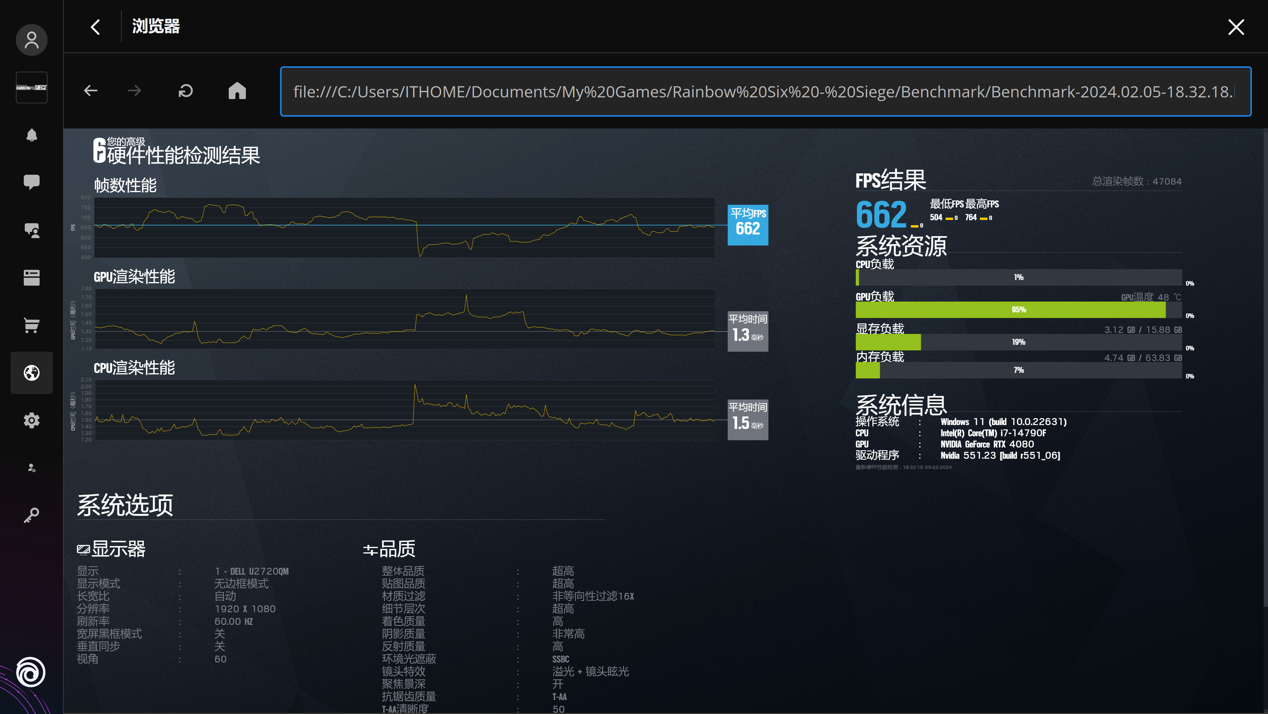Screen dimensions: 1268x714
Task: Open notifications bell in sidebar
Action: (x=32, y=135)
